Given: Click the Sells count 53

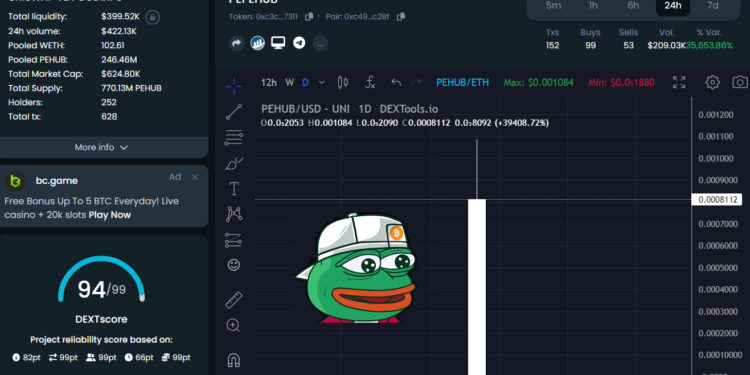Looking at the screenshot, I should click(629, 45).
